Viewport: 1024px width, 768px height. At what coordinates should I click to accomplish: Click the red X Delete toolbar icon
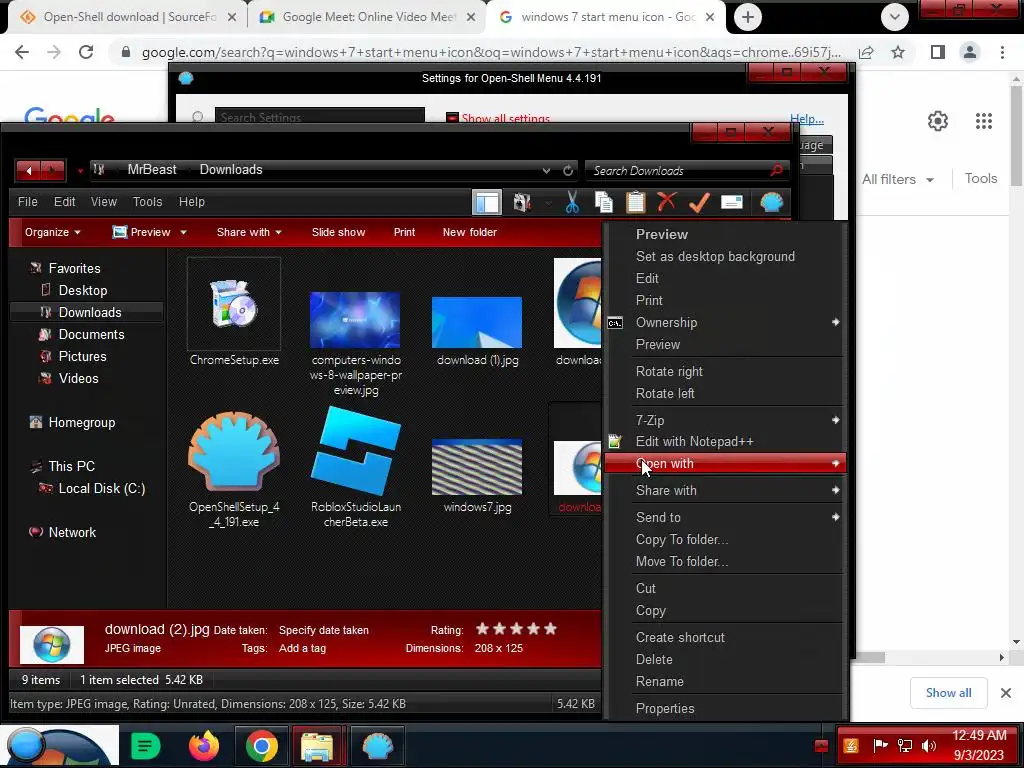click(x=667, y=202)
